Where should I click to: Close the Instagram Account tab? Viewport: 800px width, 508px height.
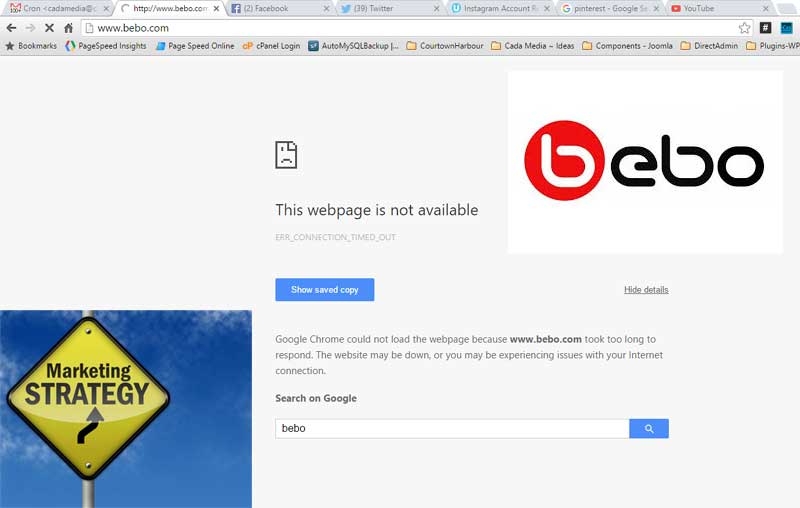546,8
